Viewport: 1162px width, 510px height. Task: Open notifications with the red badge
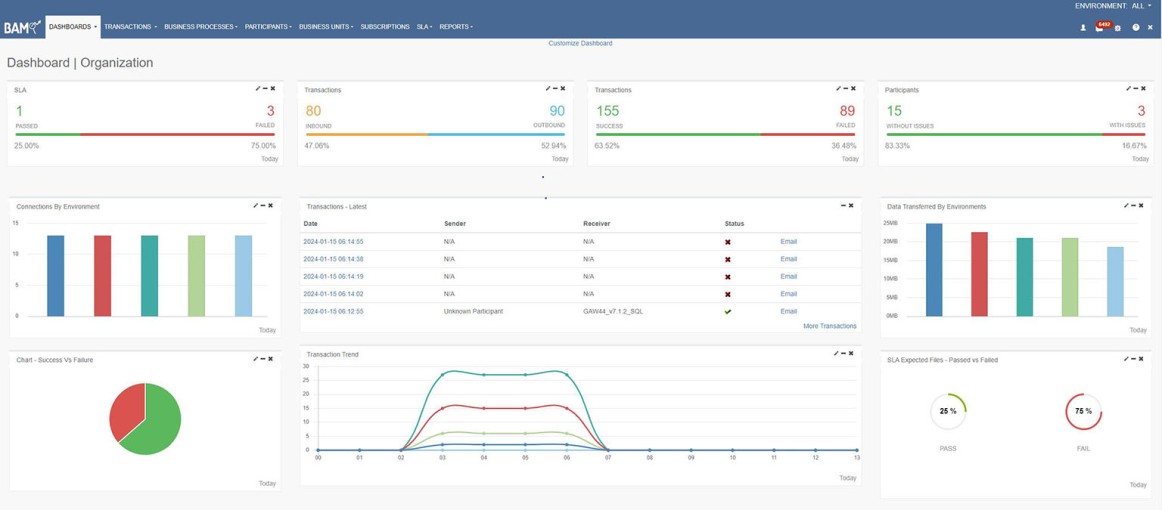1100,28
